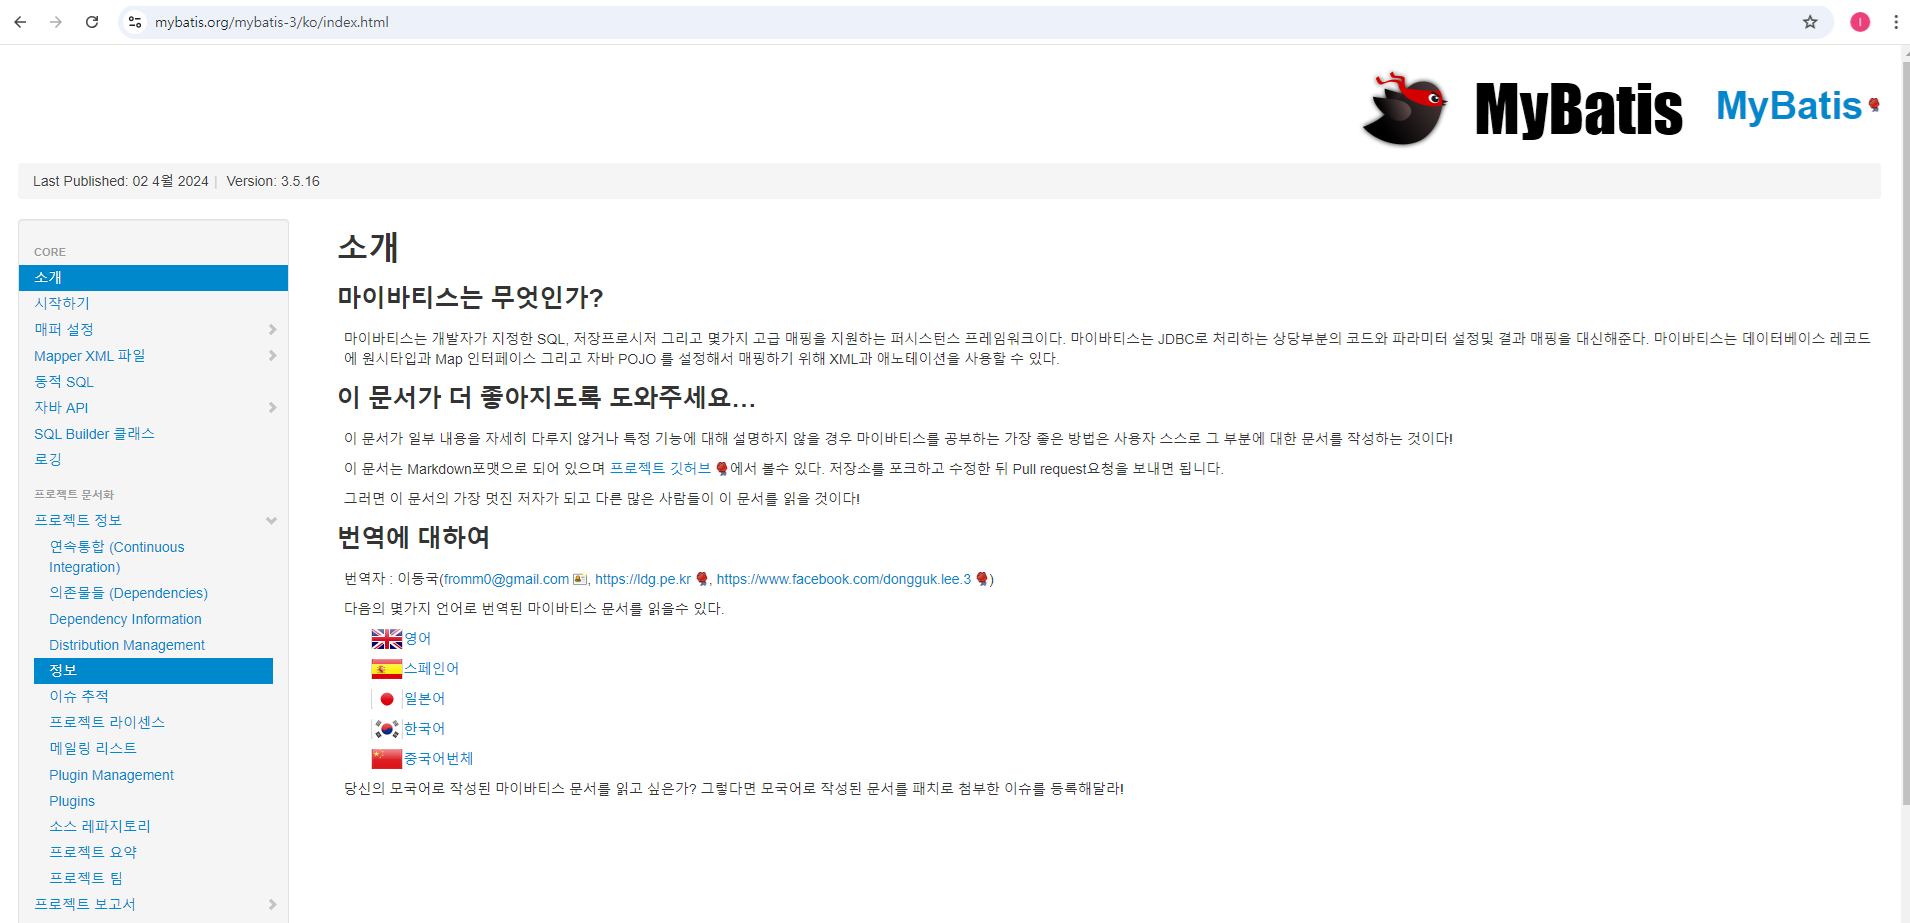Click external link icon after 프로젝트 깃허브
This screenshot has width=1910, height=923.
click(x=722, y=469)
